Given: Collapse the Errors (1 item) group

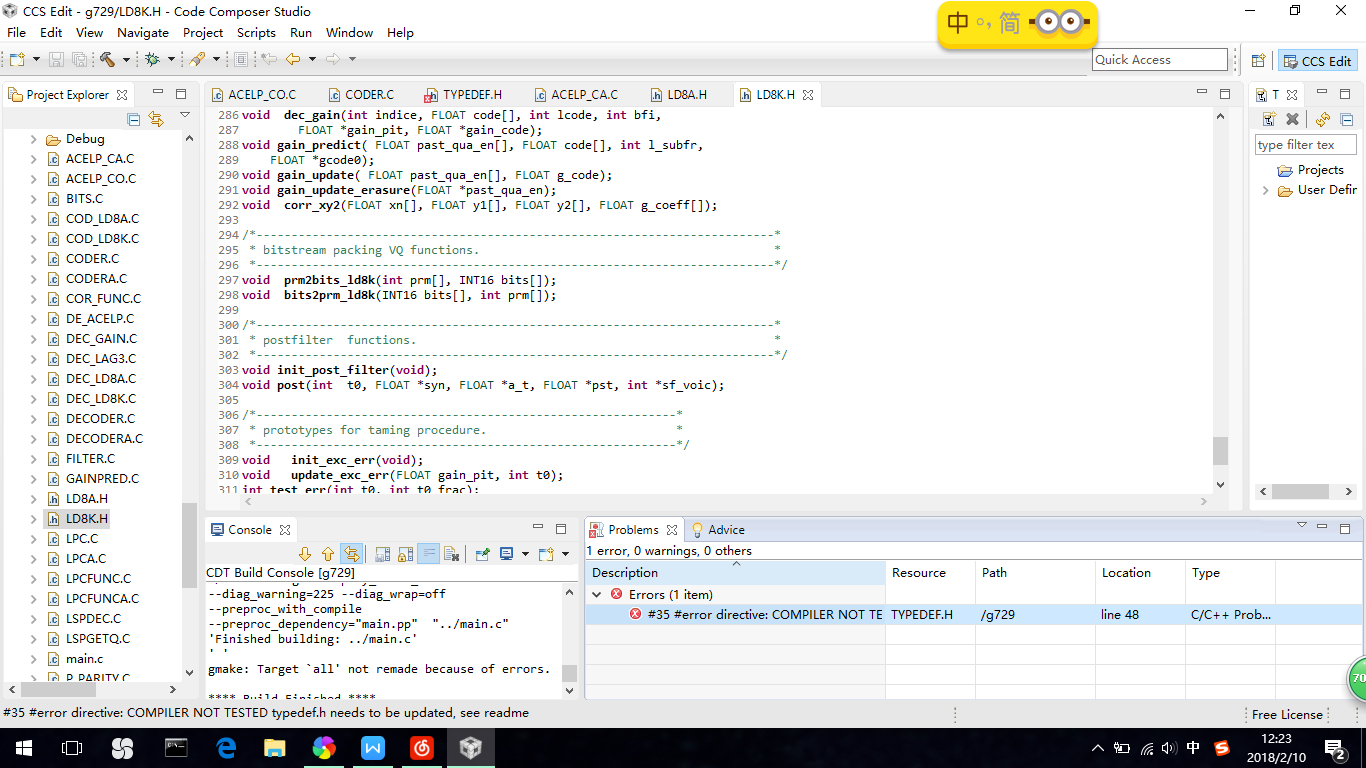Looking at the screenshot, I should (x=597, y=595).
